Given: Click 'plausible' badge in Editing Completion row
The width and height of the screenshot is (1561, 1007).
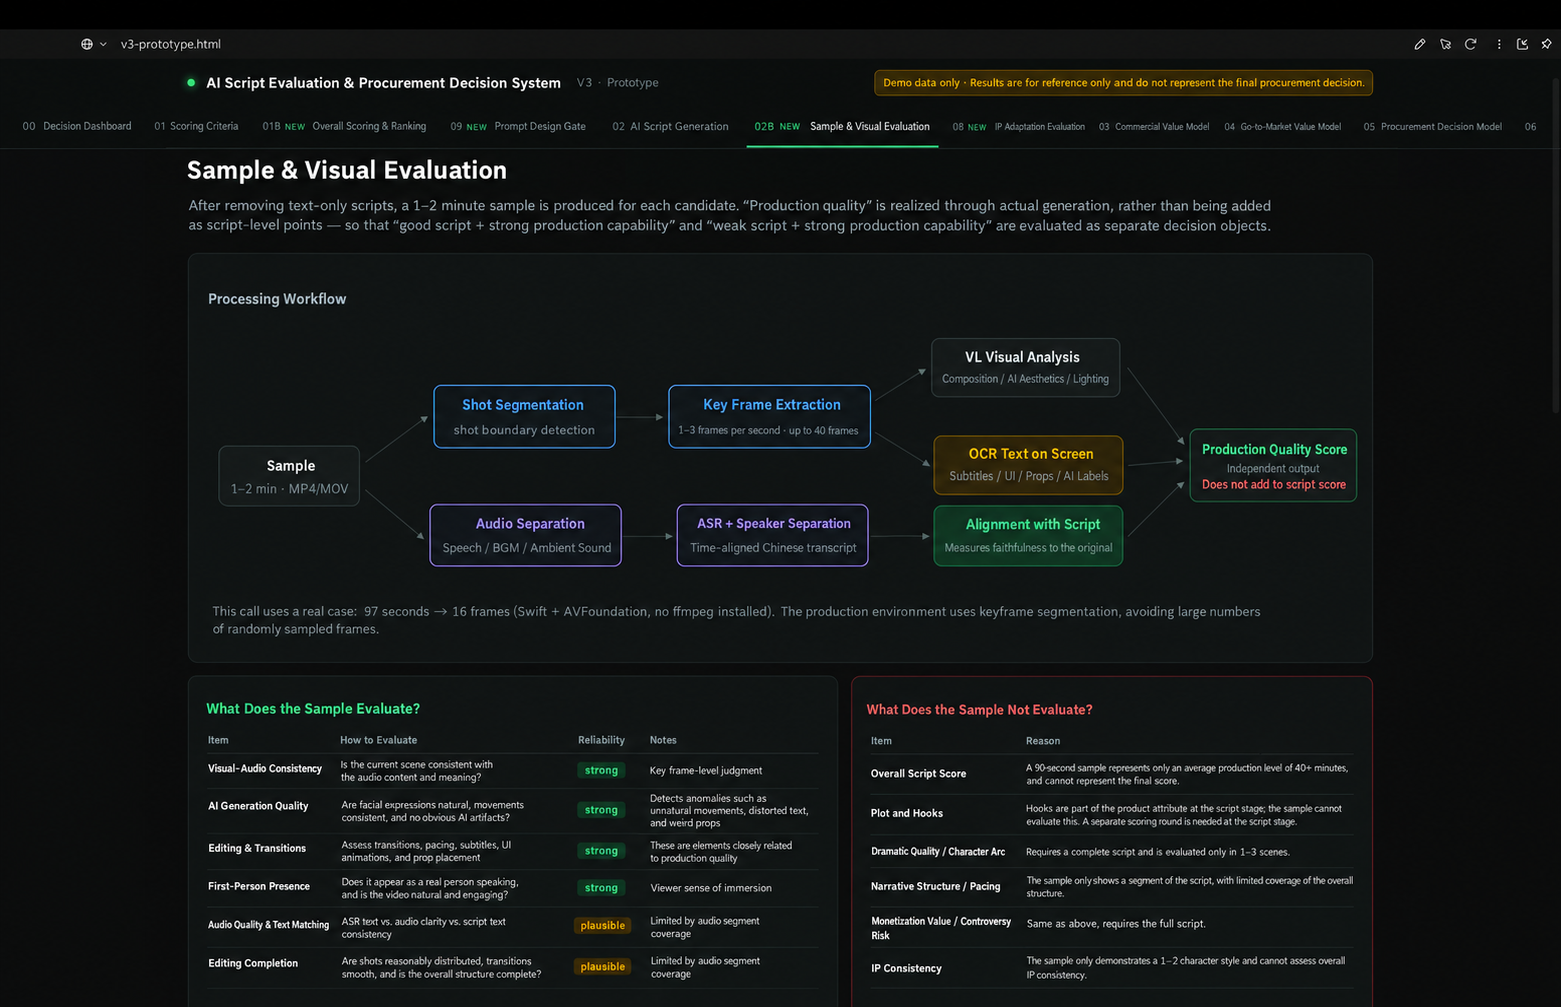Looking at the screenshot, I should pyautogui.click(x=603, y=967).
